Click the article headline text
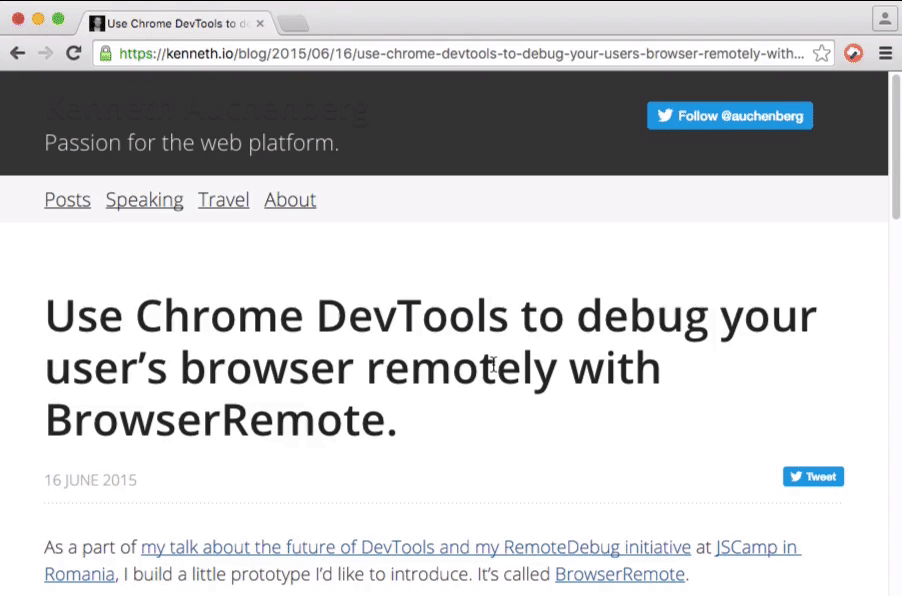This screenshot has width=902, height=596. [x=431, y=368]
